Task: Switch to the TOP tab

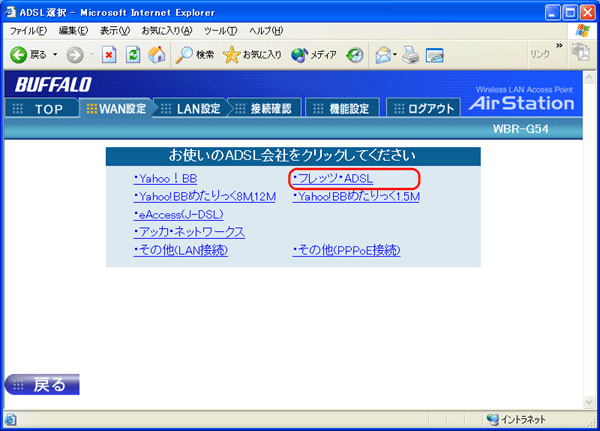Action: click(42, 109)
